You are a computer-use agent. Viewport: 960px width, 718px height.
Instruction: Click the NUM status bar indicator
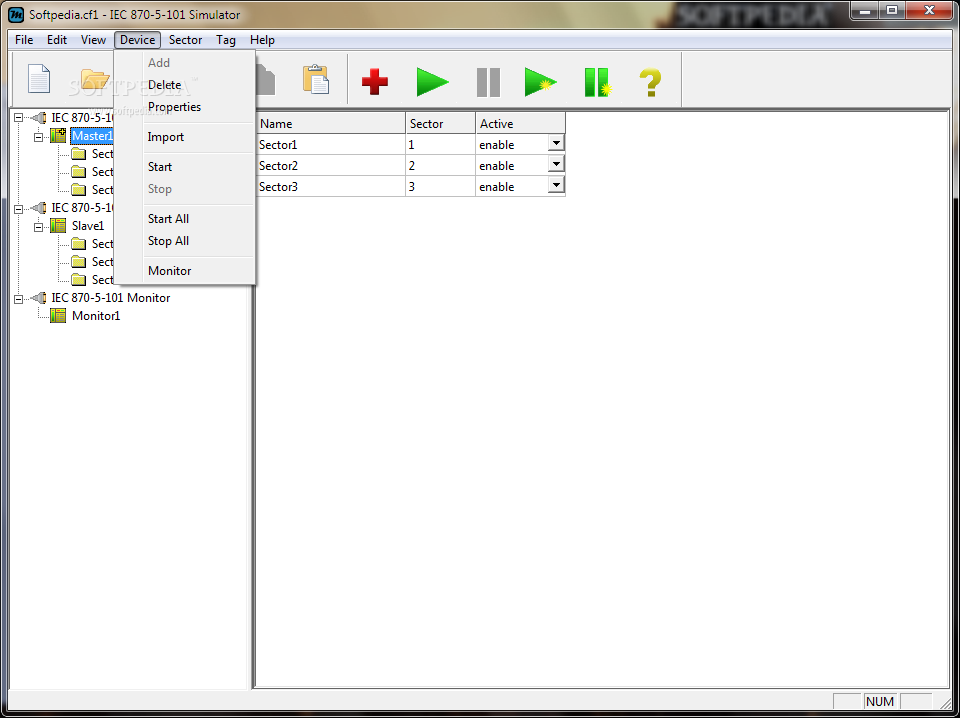(x=880, y=701)
